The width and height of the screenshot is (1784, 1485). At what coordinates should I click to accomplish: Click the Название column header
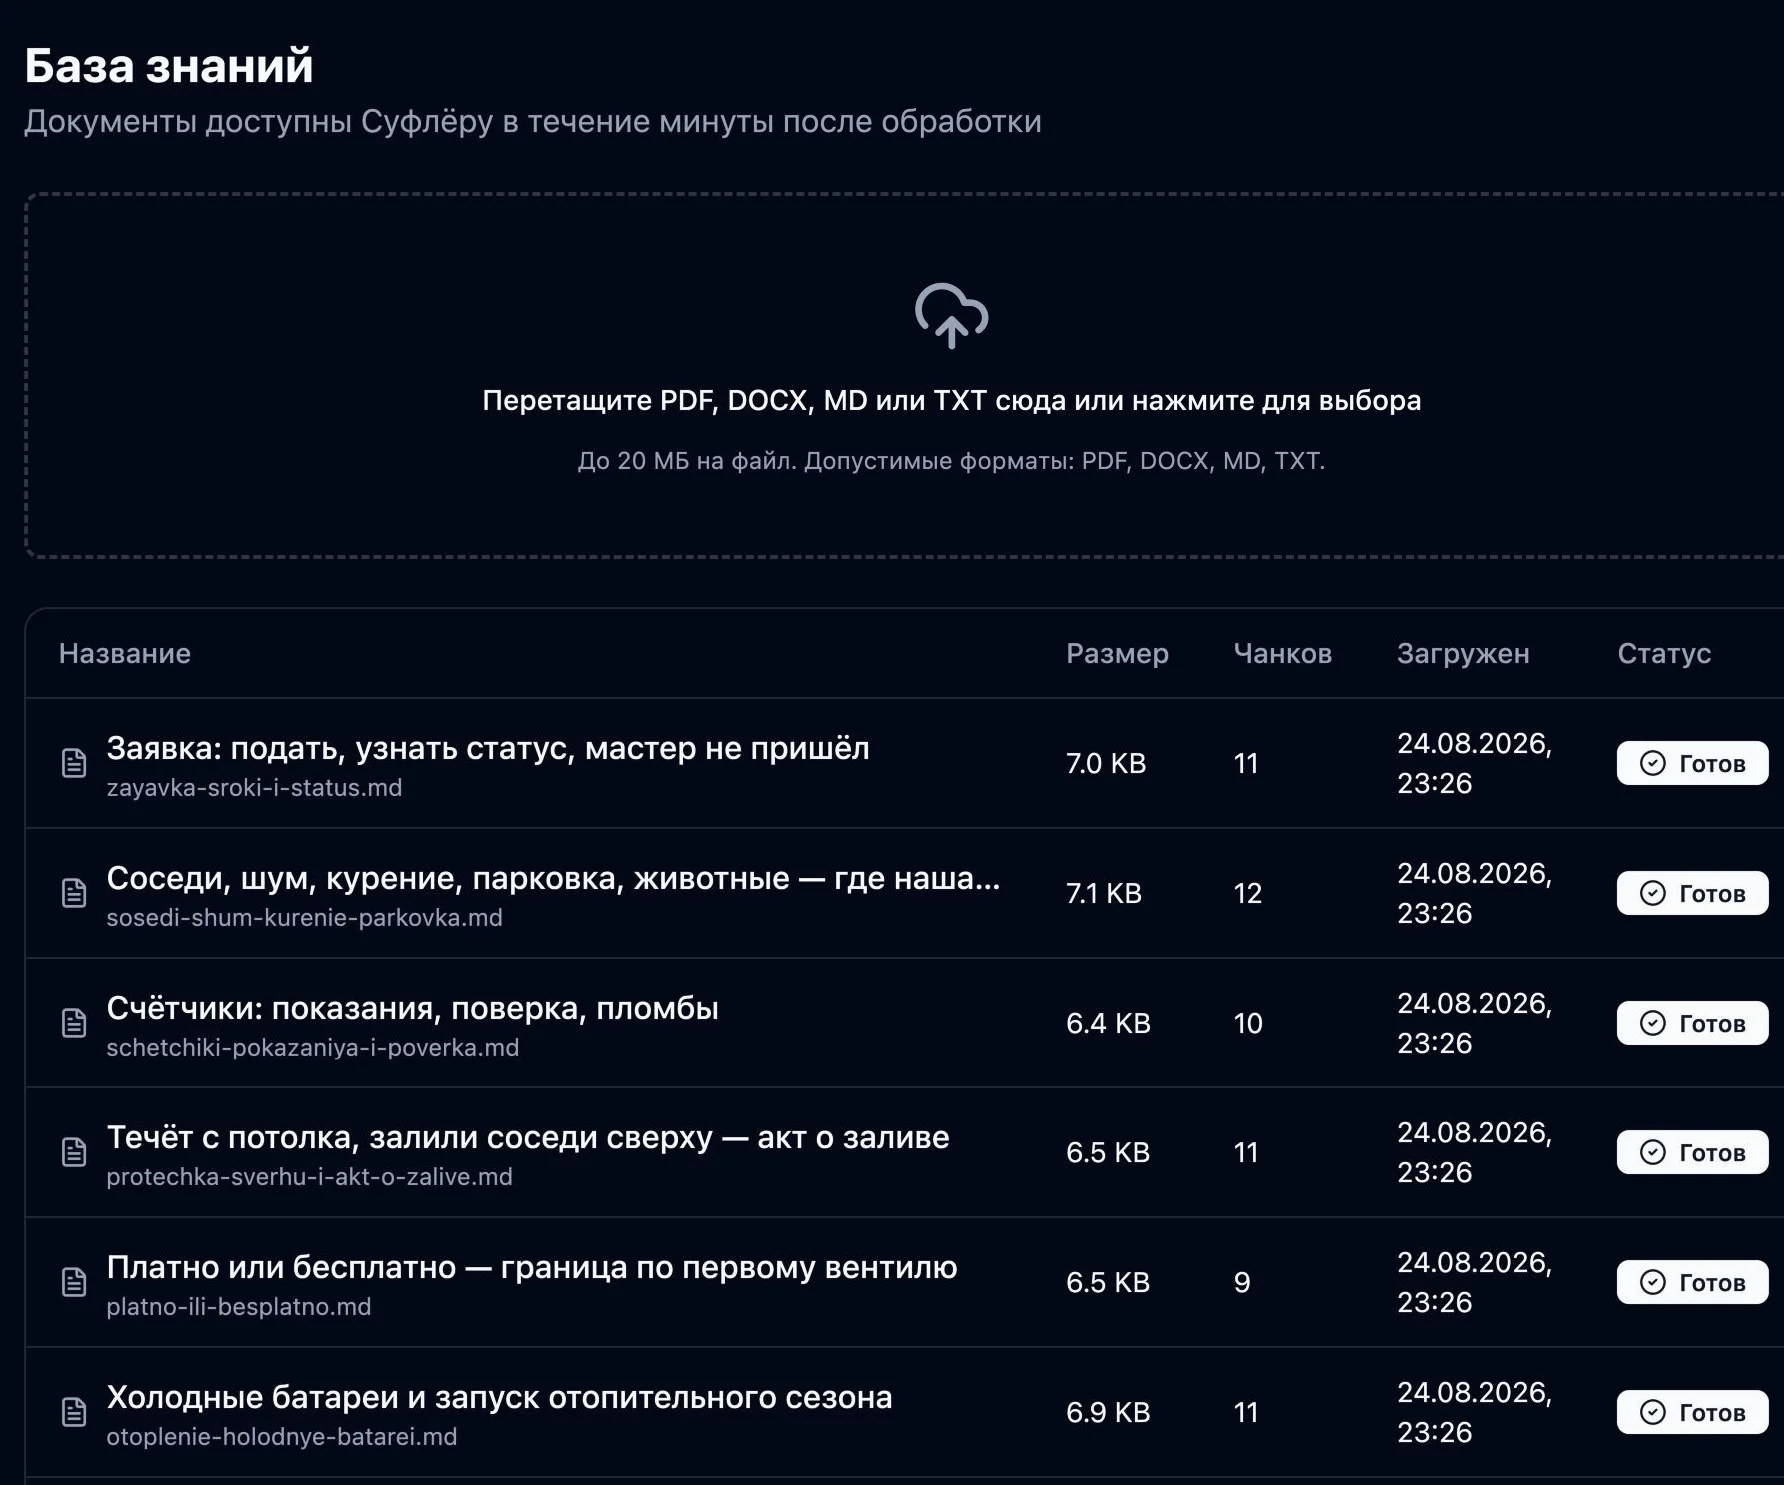coord(125,653)
